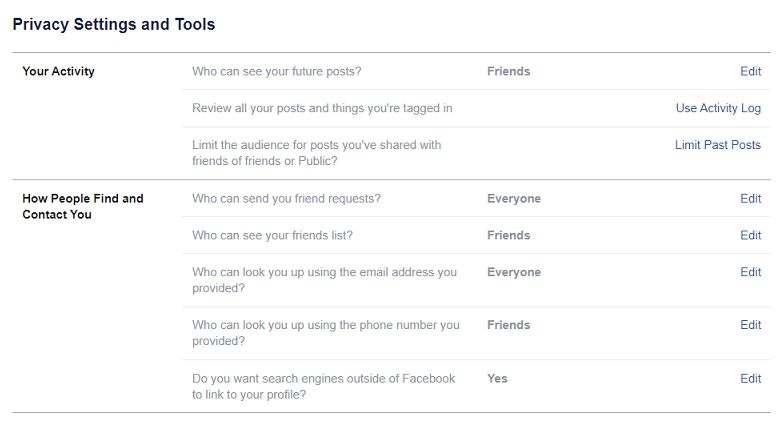
Task: Edit the phone number lookup setting
Action: [x=750, y=325]
